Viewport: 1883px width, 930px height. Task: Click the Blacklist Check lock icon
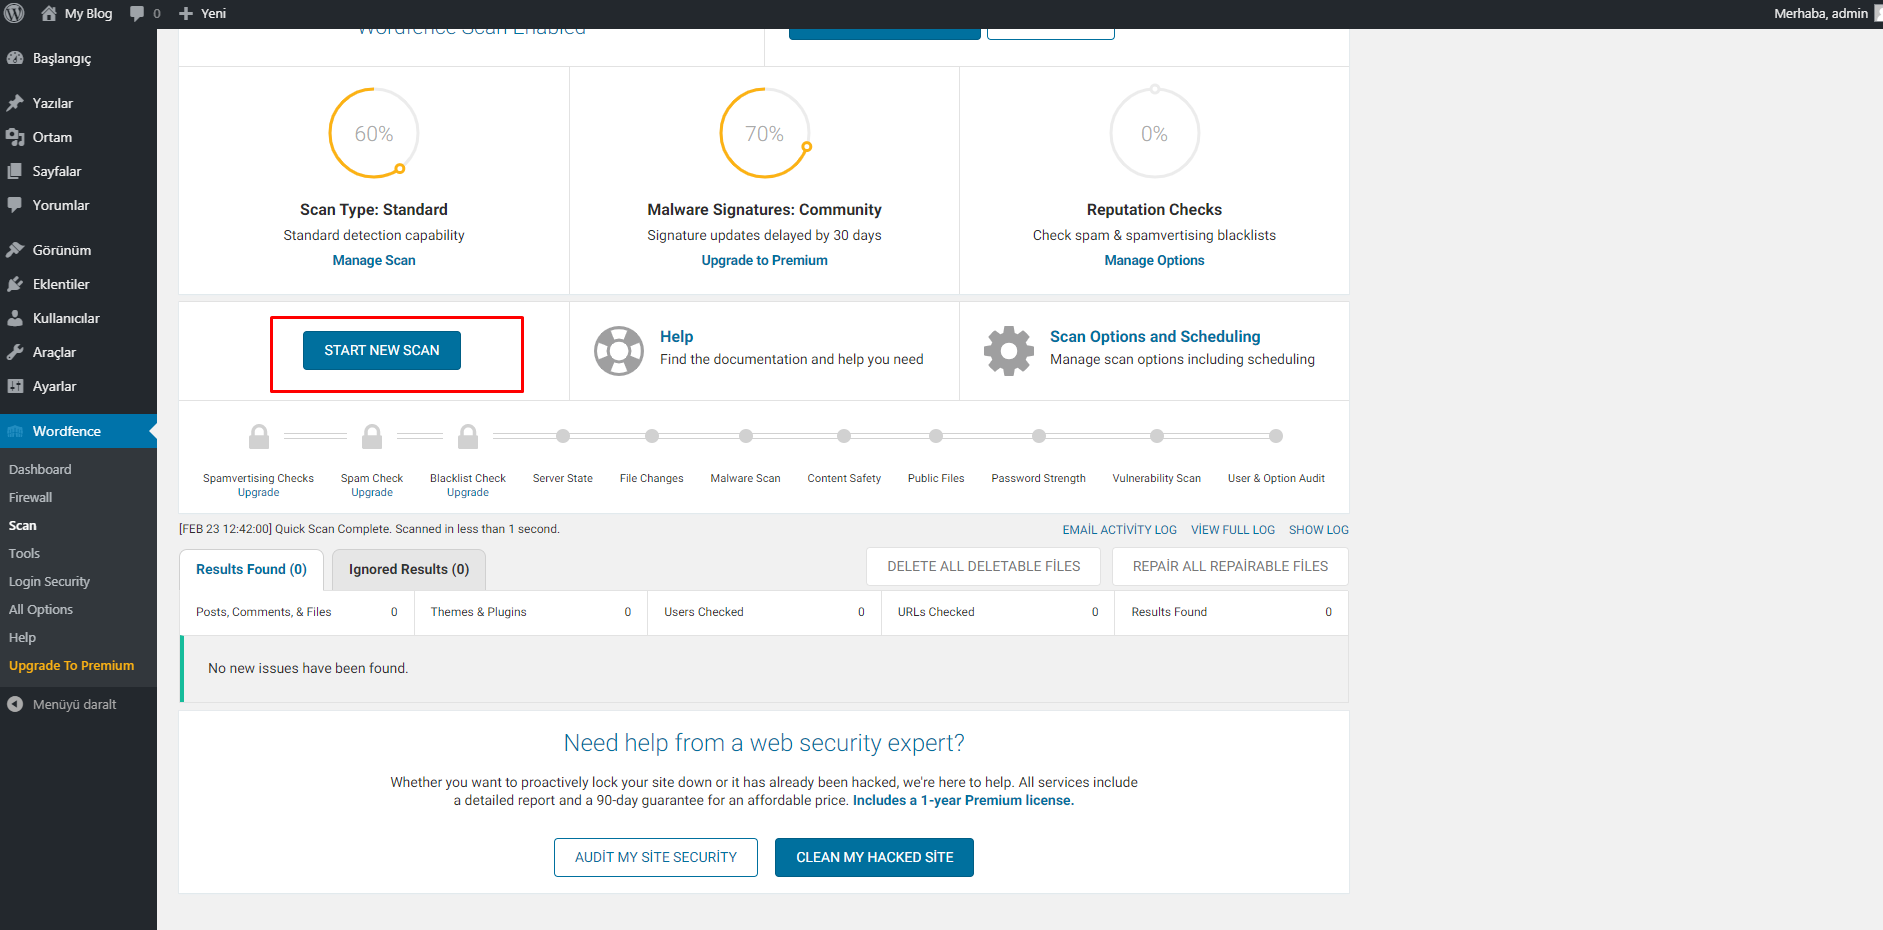click(468, 436)
